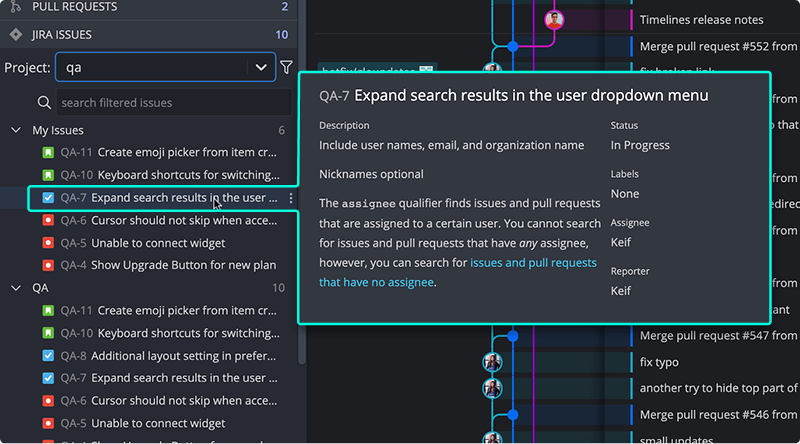Collapse the QA issues group
This screenshot has width=800, height=444.
[16, 288]
